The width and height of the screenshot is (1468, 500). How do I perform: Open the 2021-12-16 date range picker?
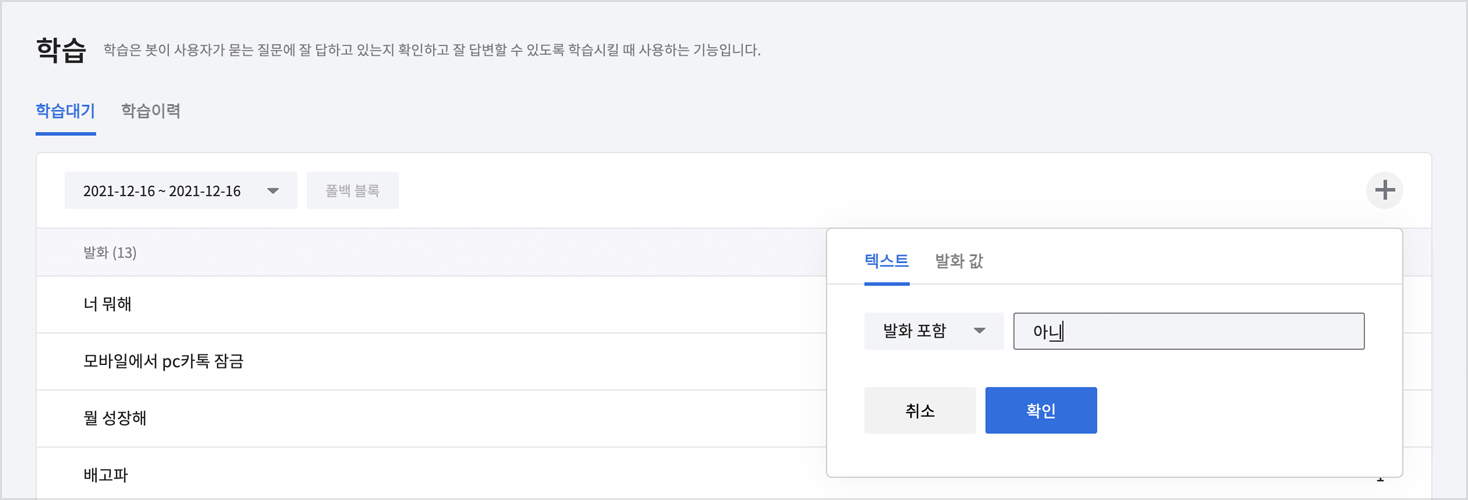point(180,191)
